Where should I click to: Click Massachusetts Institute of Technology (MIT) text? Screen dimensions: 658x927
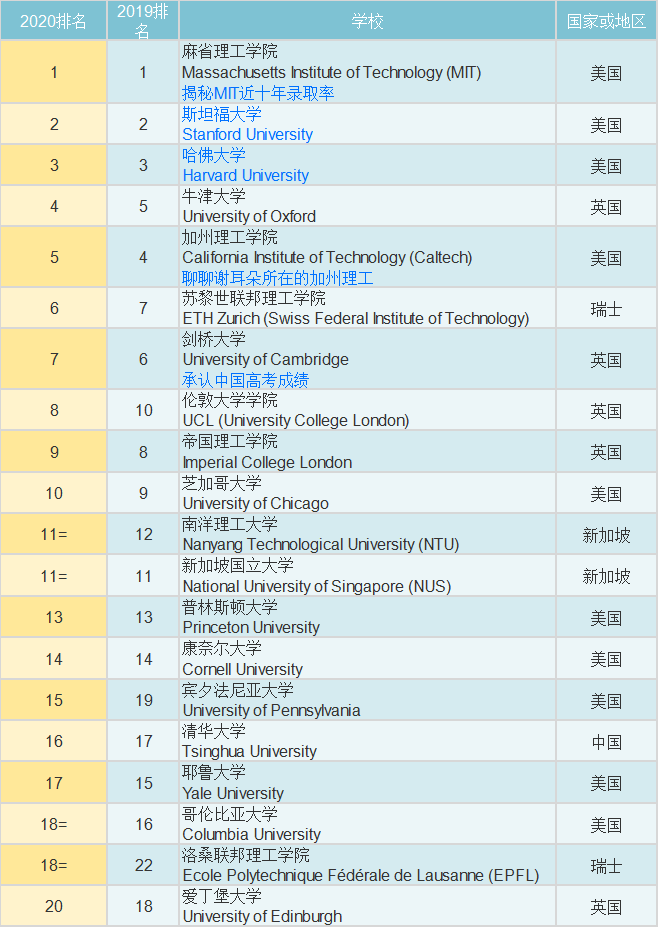tap(332, 73)
